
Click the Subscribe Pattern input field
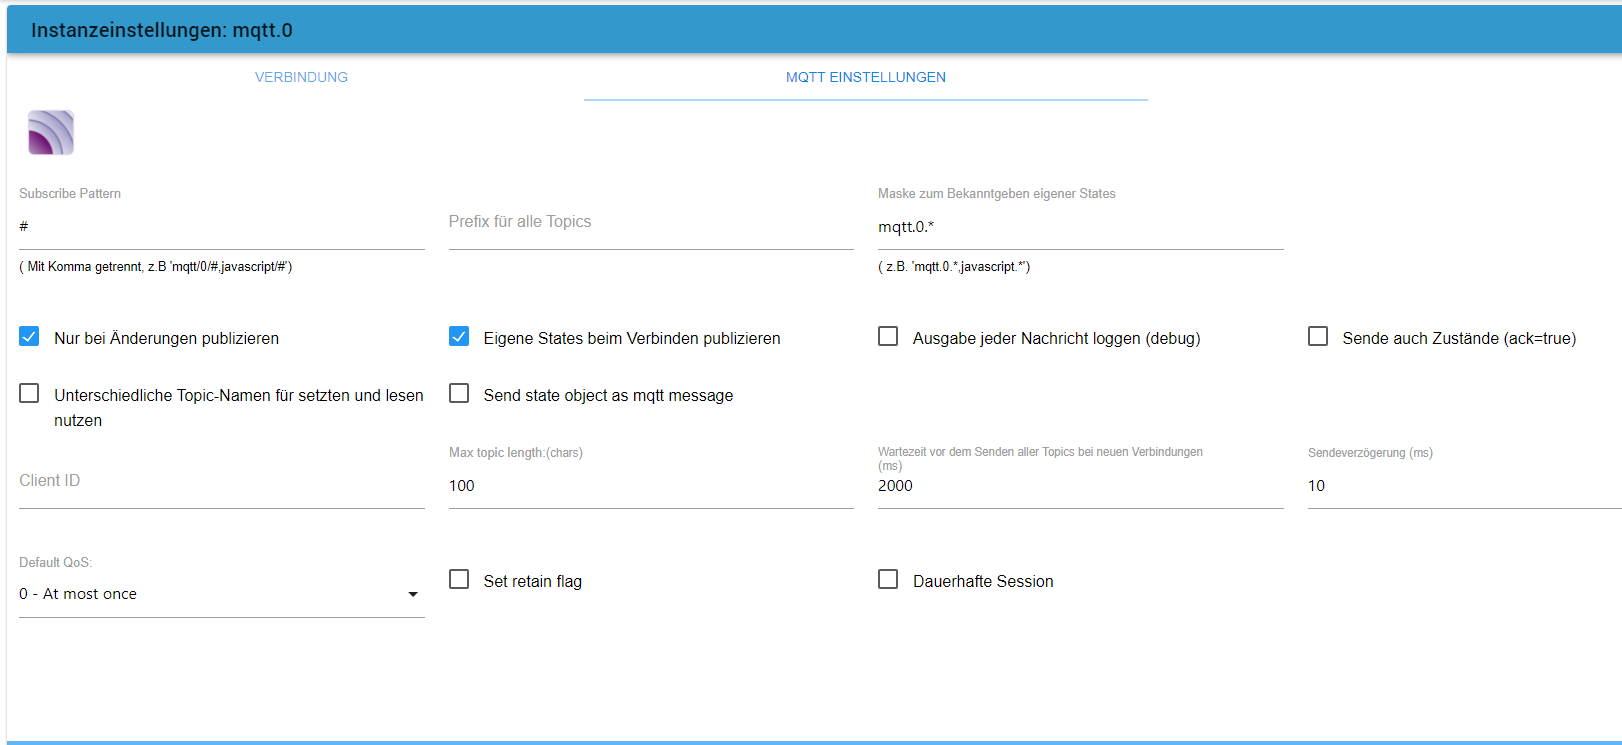click(221, 227)
